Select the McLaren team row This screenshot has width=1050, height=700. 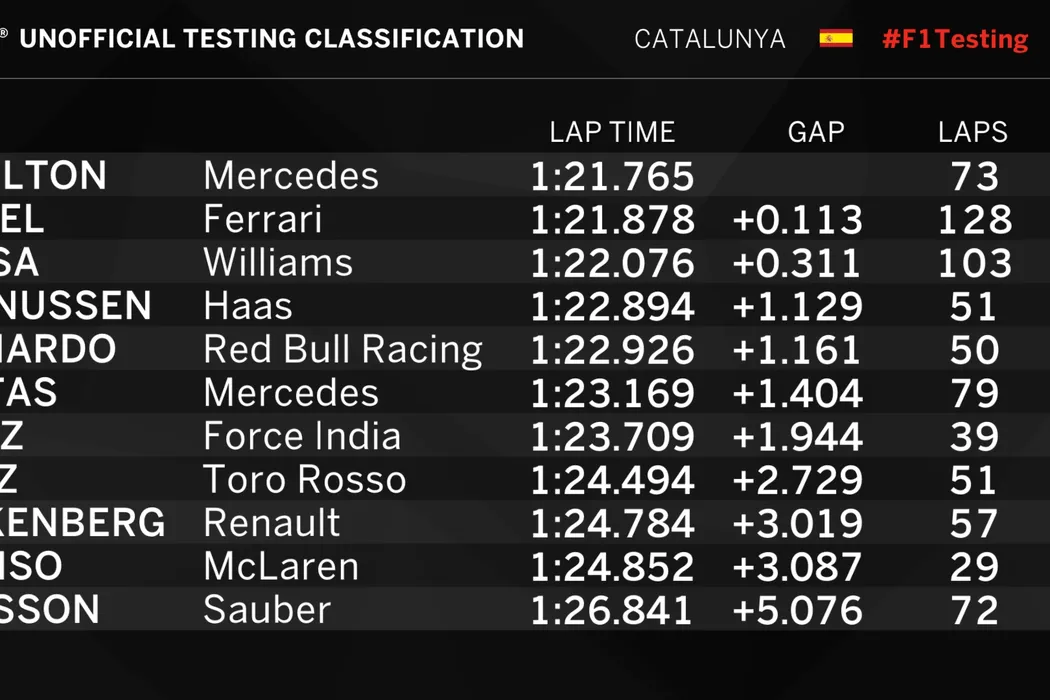(x=281, y=567)
